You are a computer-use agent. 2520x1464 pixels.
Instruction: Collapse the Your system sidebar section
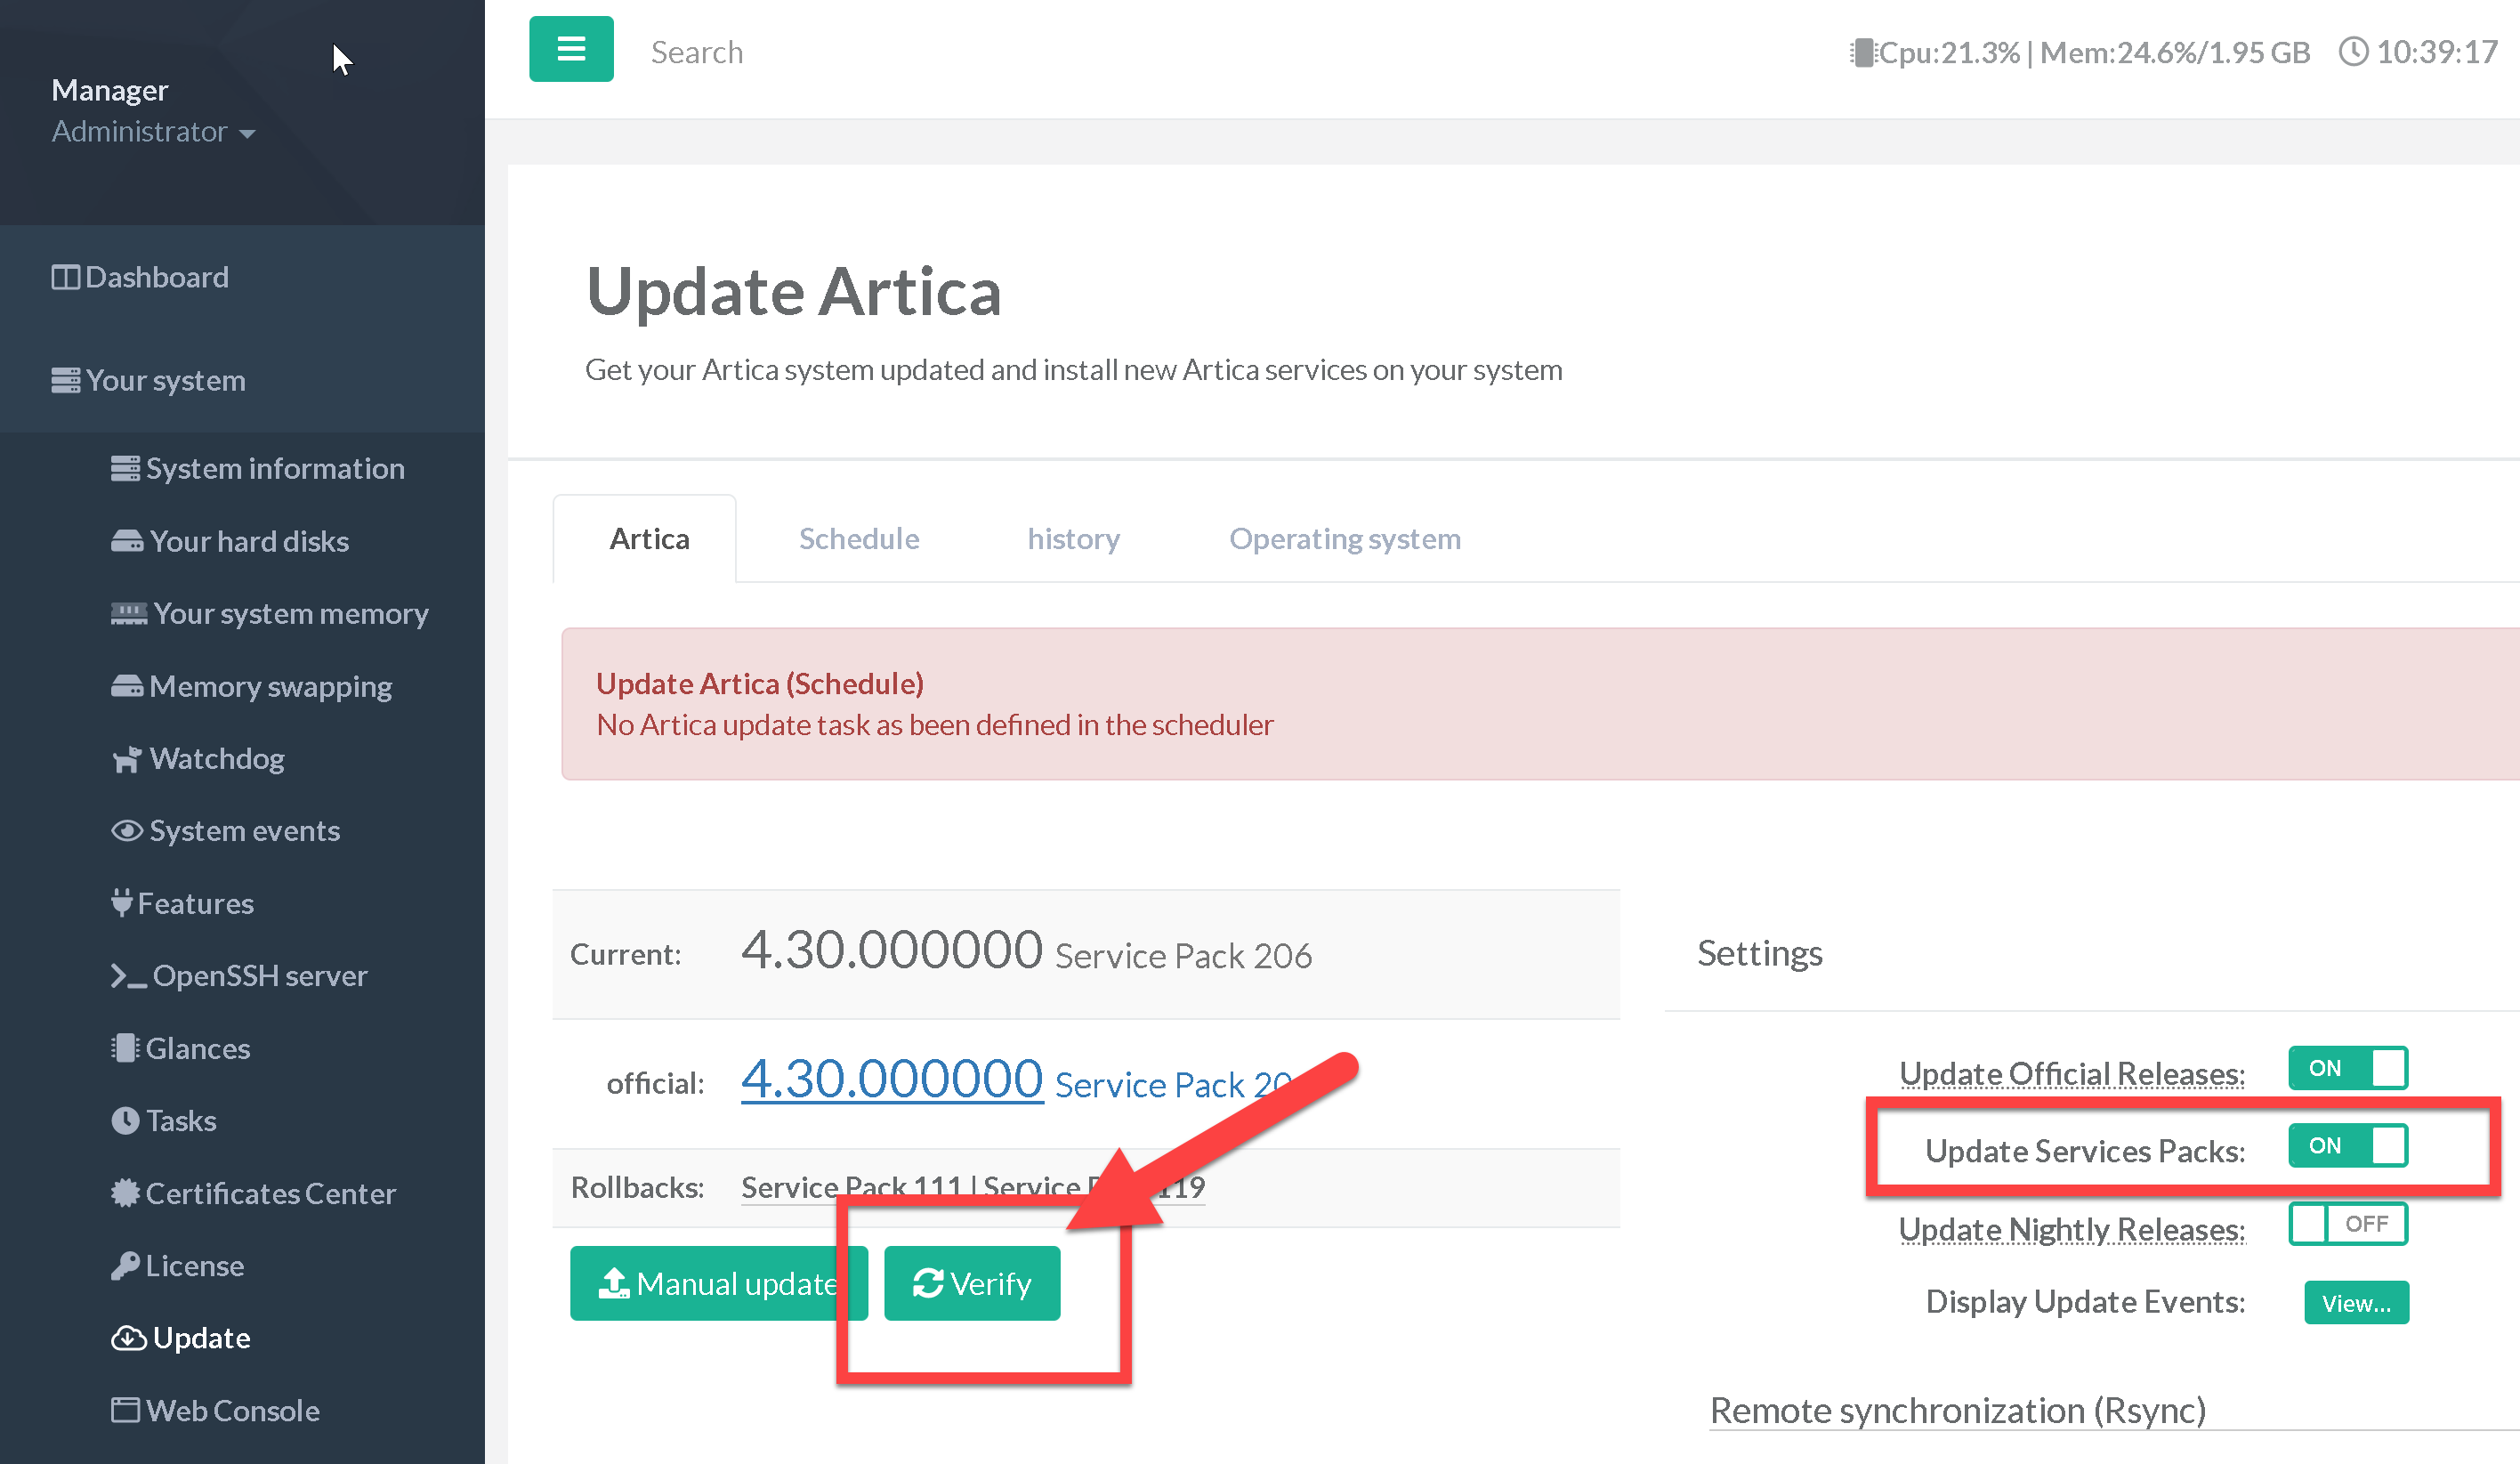tap(165, 381)
